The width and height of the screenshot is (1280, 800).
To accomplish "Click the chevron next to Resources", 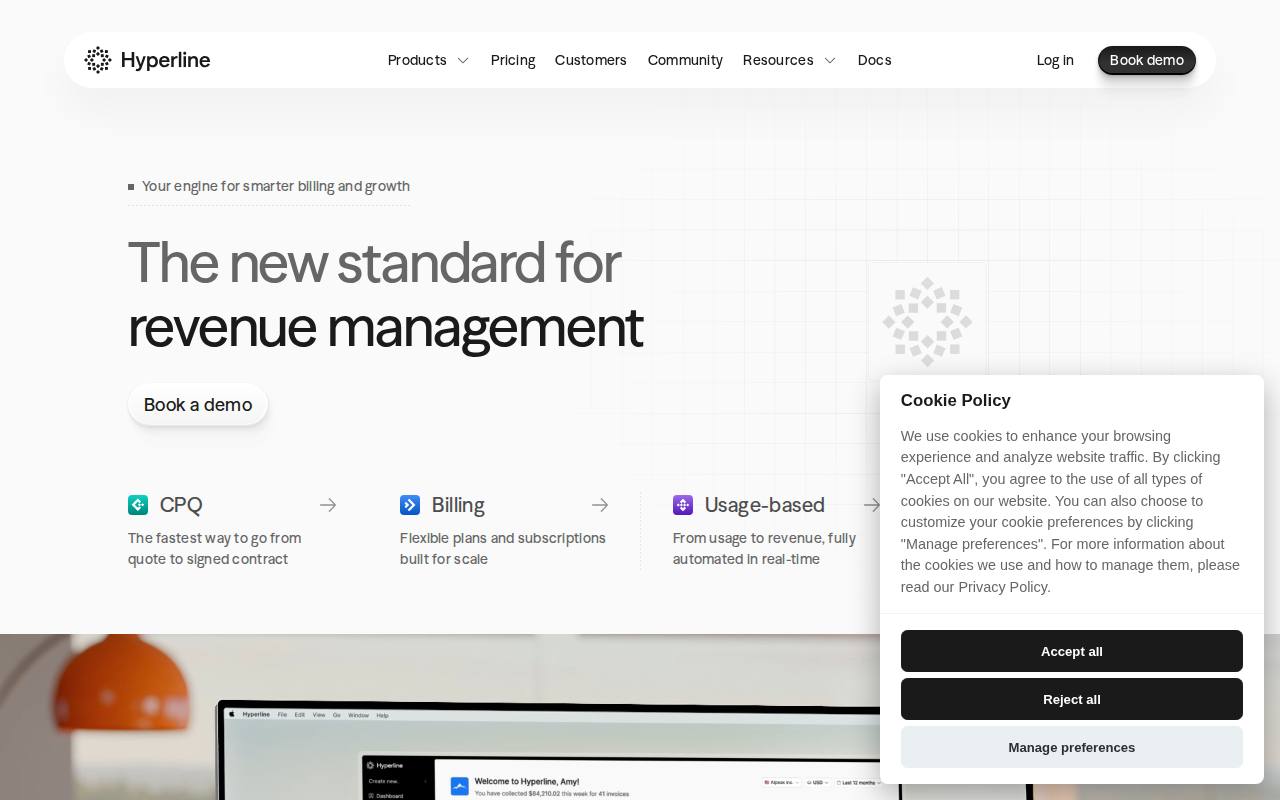I will (830, 60).
